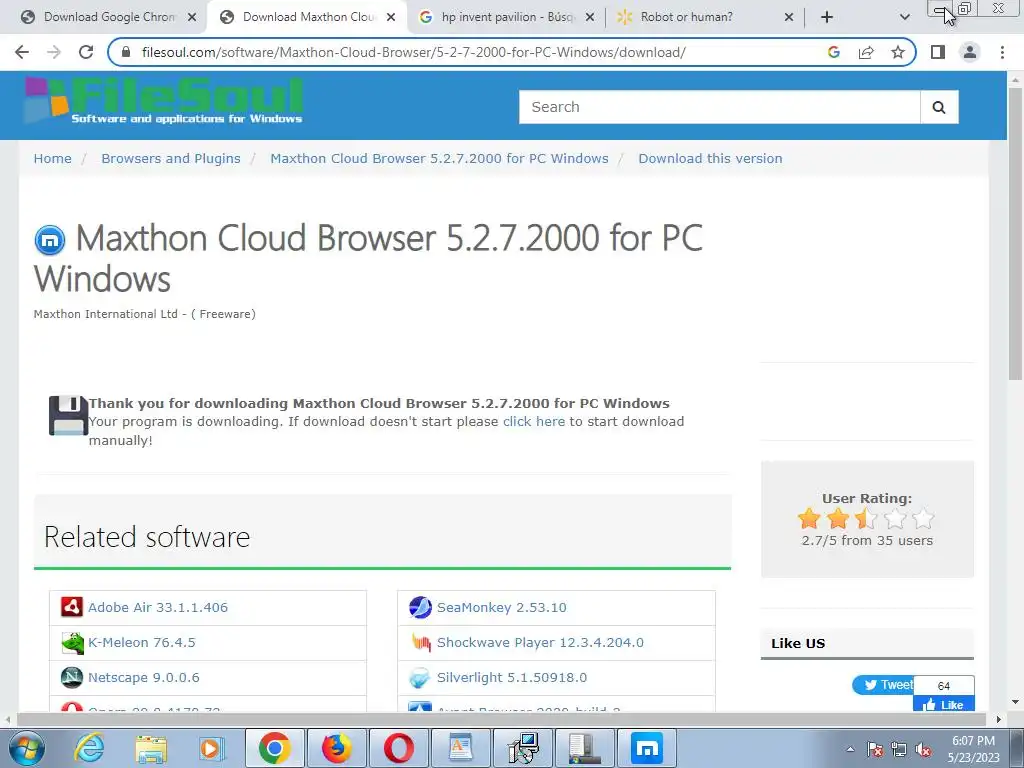Open a new browser tab
The image size is (1024, 768).
pyautogui.click(x=827, y=17)
